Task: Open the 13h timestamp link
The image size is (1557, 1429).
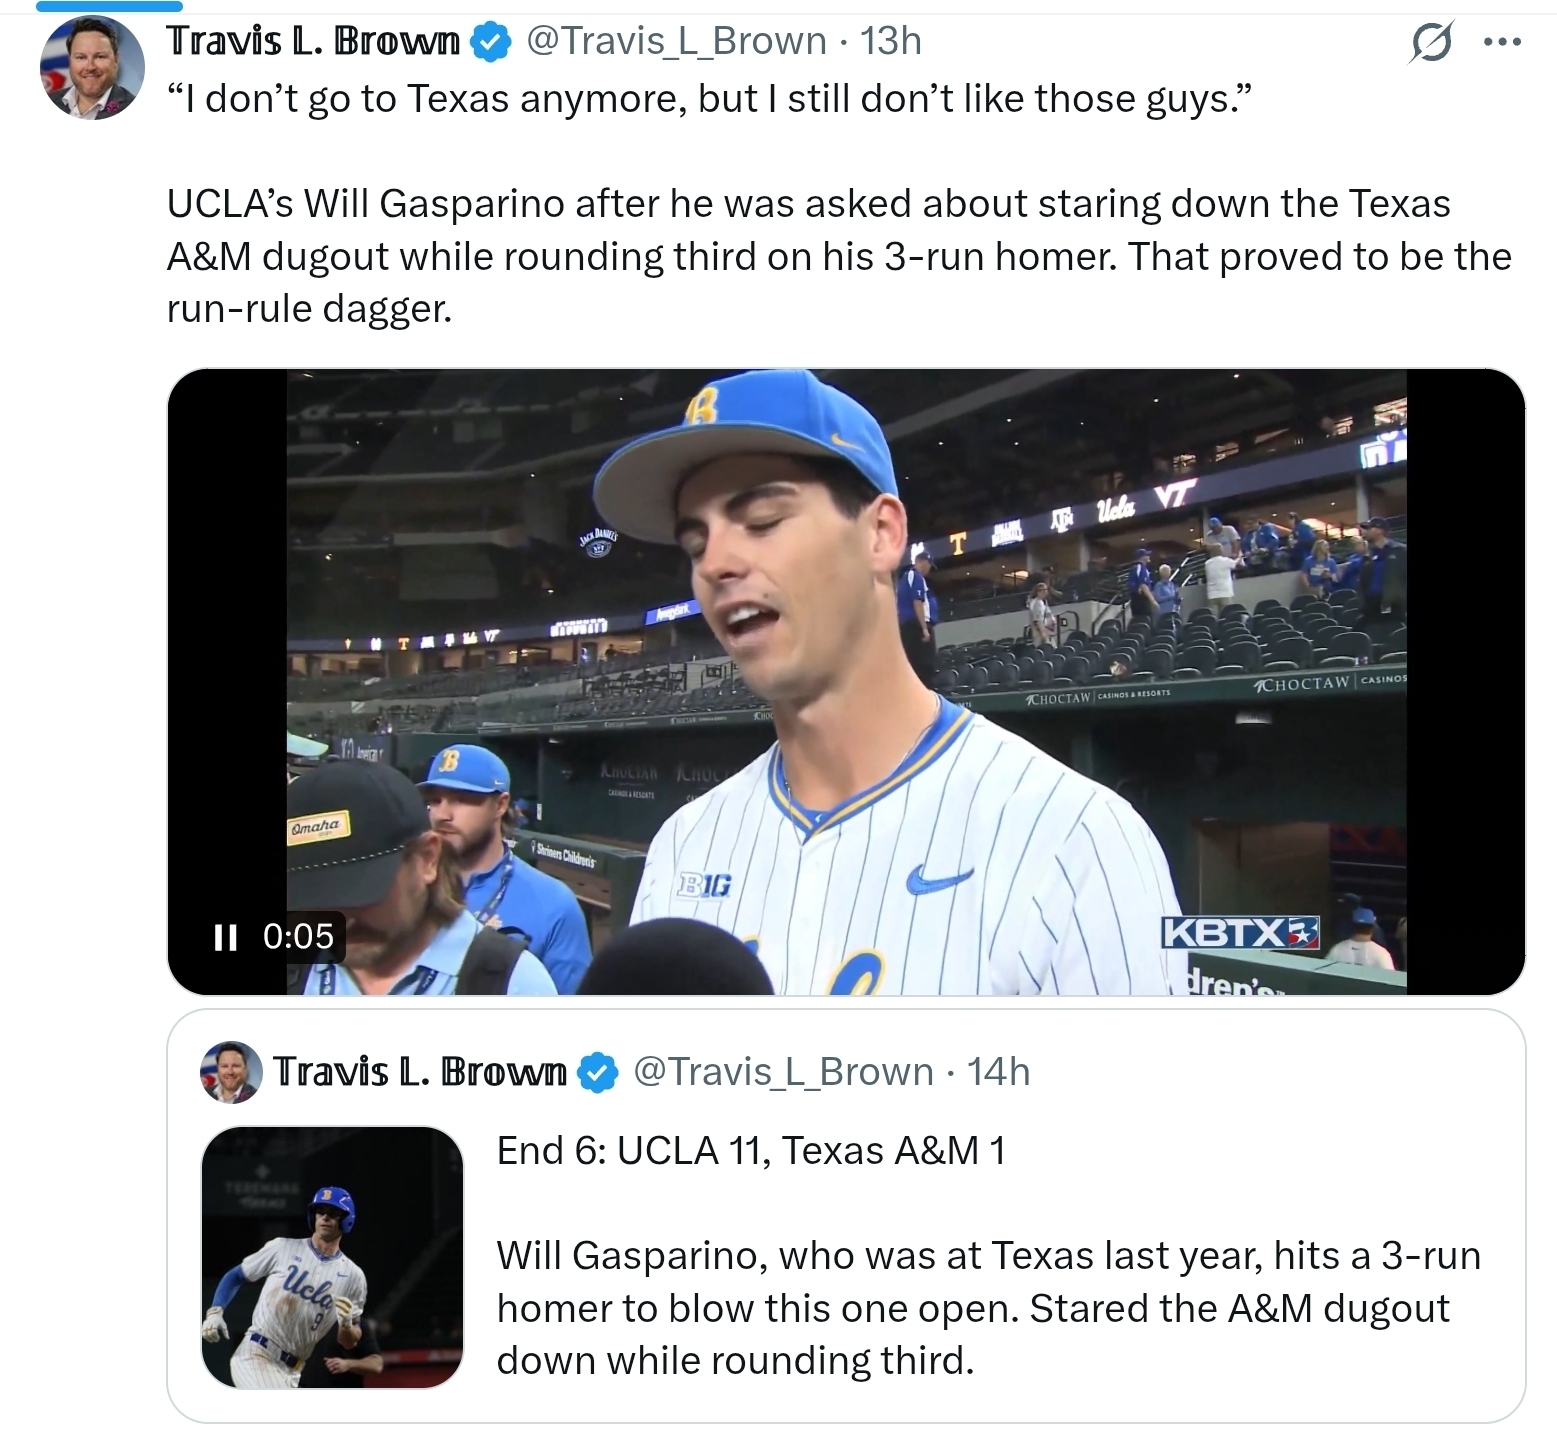Action: (x=891, y=42)
